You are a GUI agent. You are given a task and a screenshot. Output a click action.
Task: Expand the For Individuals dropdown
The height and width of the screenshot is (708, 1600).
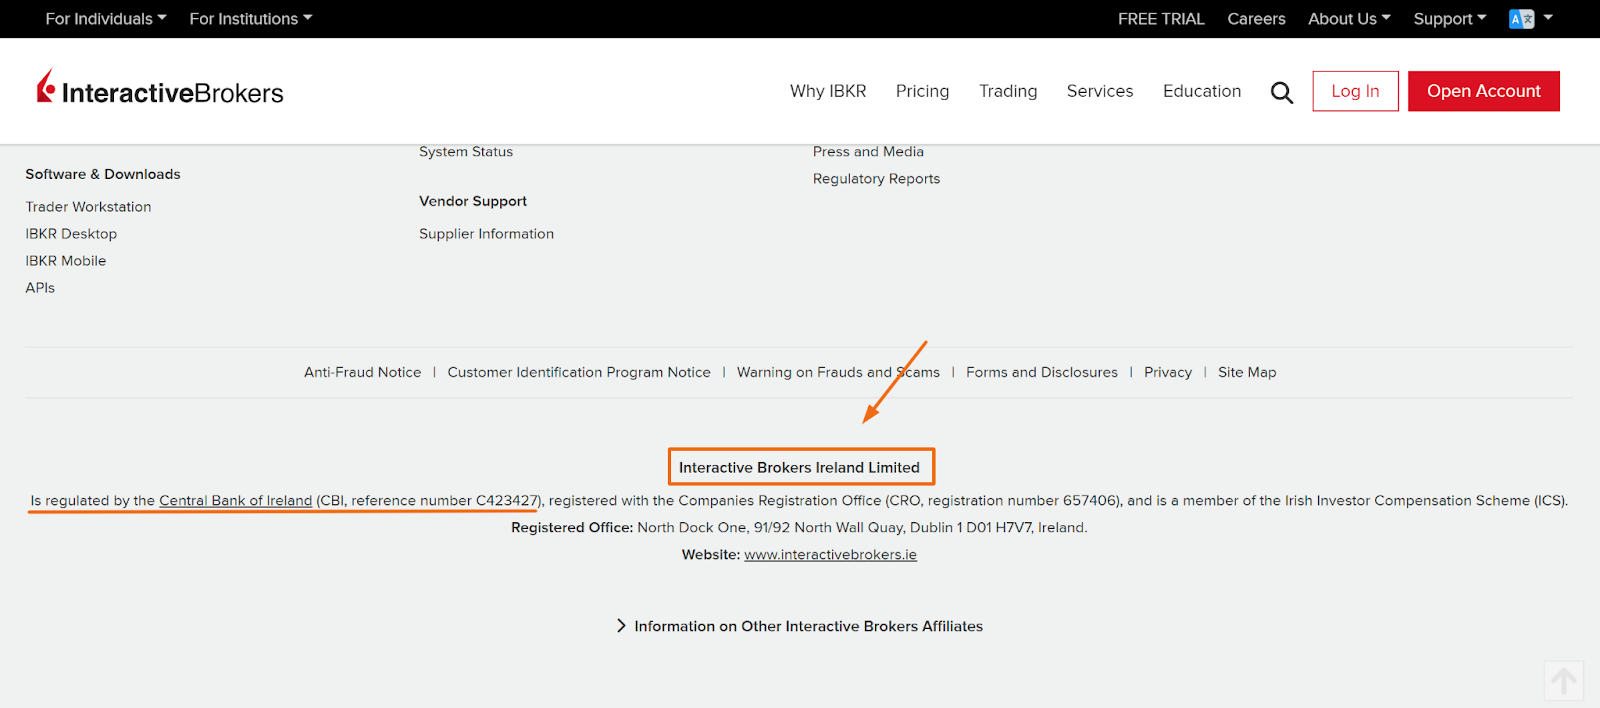(x=106, y=19)
